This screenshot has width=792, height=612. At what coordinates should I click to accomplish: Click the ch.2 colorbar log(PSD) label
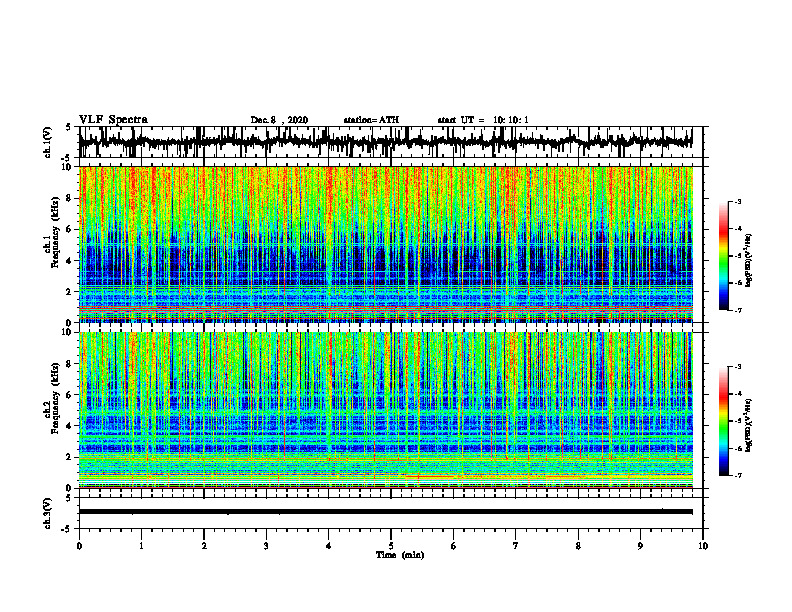[749, 425]
